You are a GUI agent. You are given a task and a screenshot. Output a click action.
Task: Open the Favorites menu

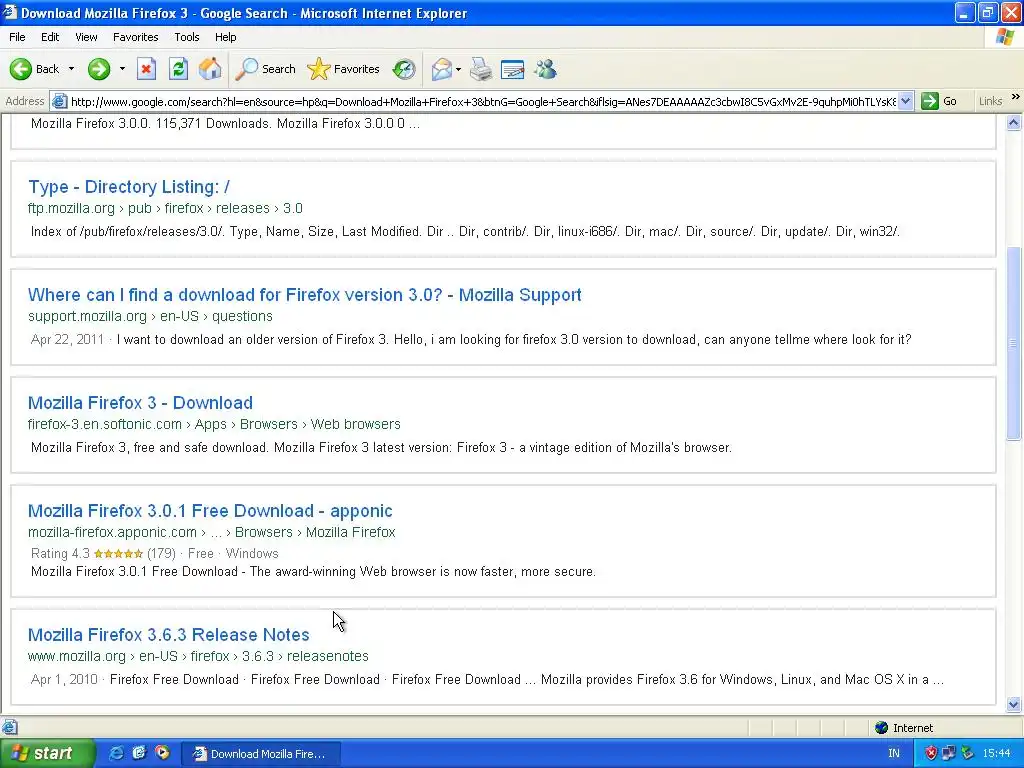135,37
